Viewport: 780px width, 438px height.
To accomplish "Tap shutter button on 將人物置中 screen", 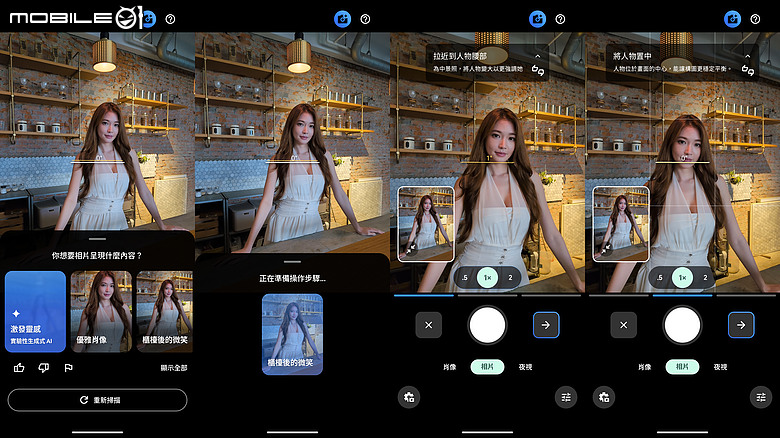I will tap(682, 325).
